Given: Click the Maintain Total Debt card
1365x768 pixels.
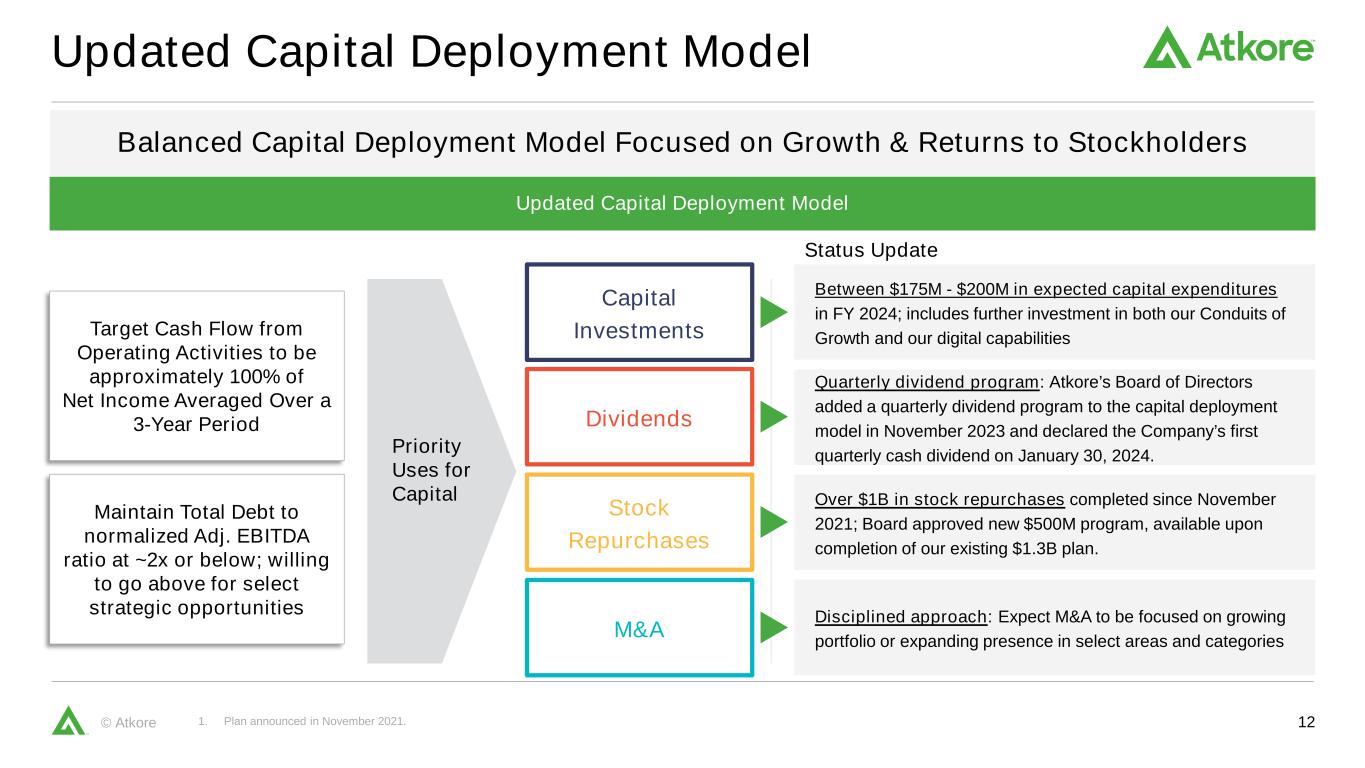Looking at the screenshot, I should pyautogui.click(x=197, y=559).
